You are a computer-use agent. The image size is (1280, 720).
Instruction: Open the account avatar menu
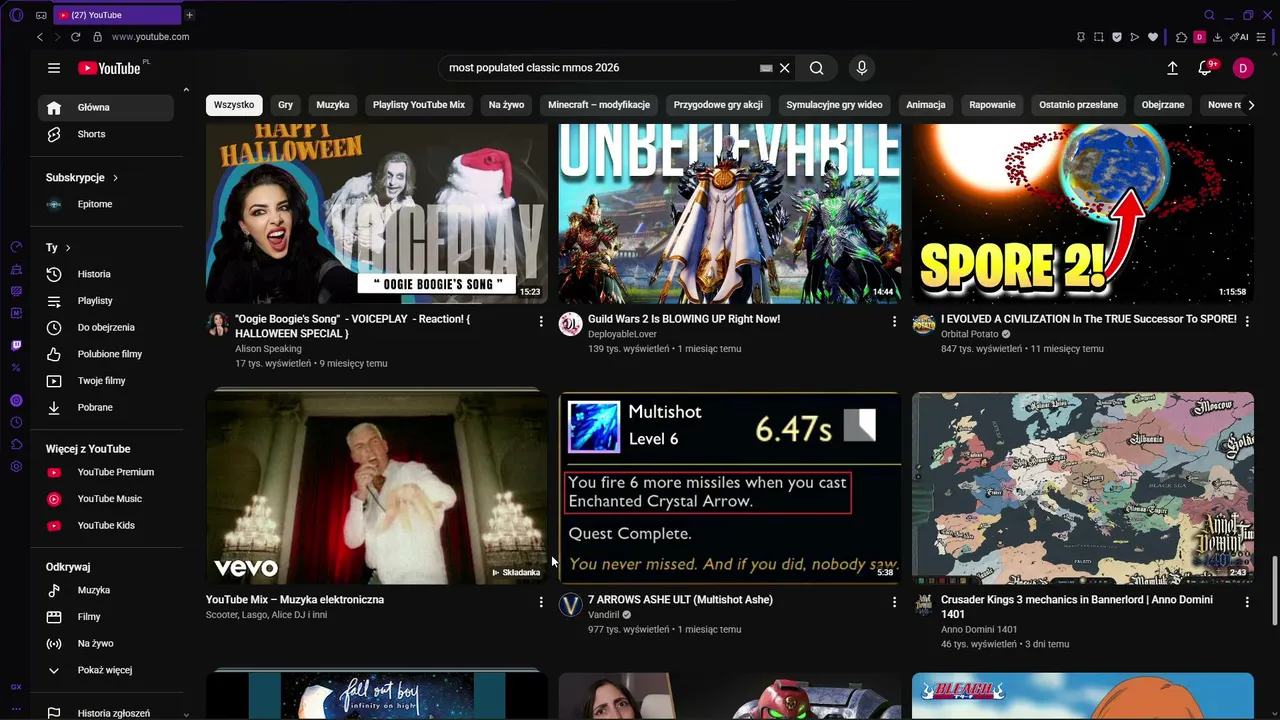pyautogui.click(x=1243, y=68)
